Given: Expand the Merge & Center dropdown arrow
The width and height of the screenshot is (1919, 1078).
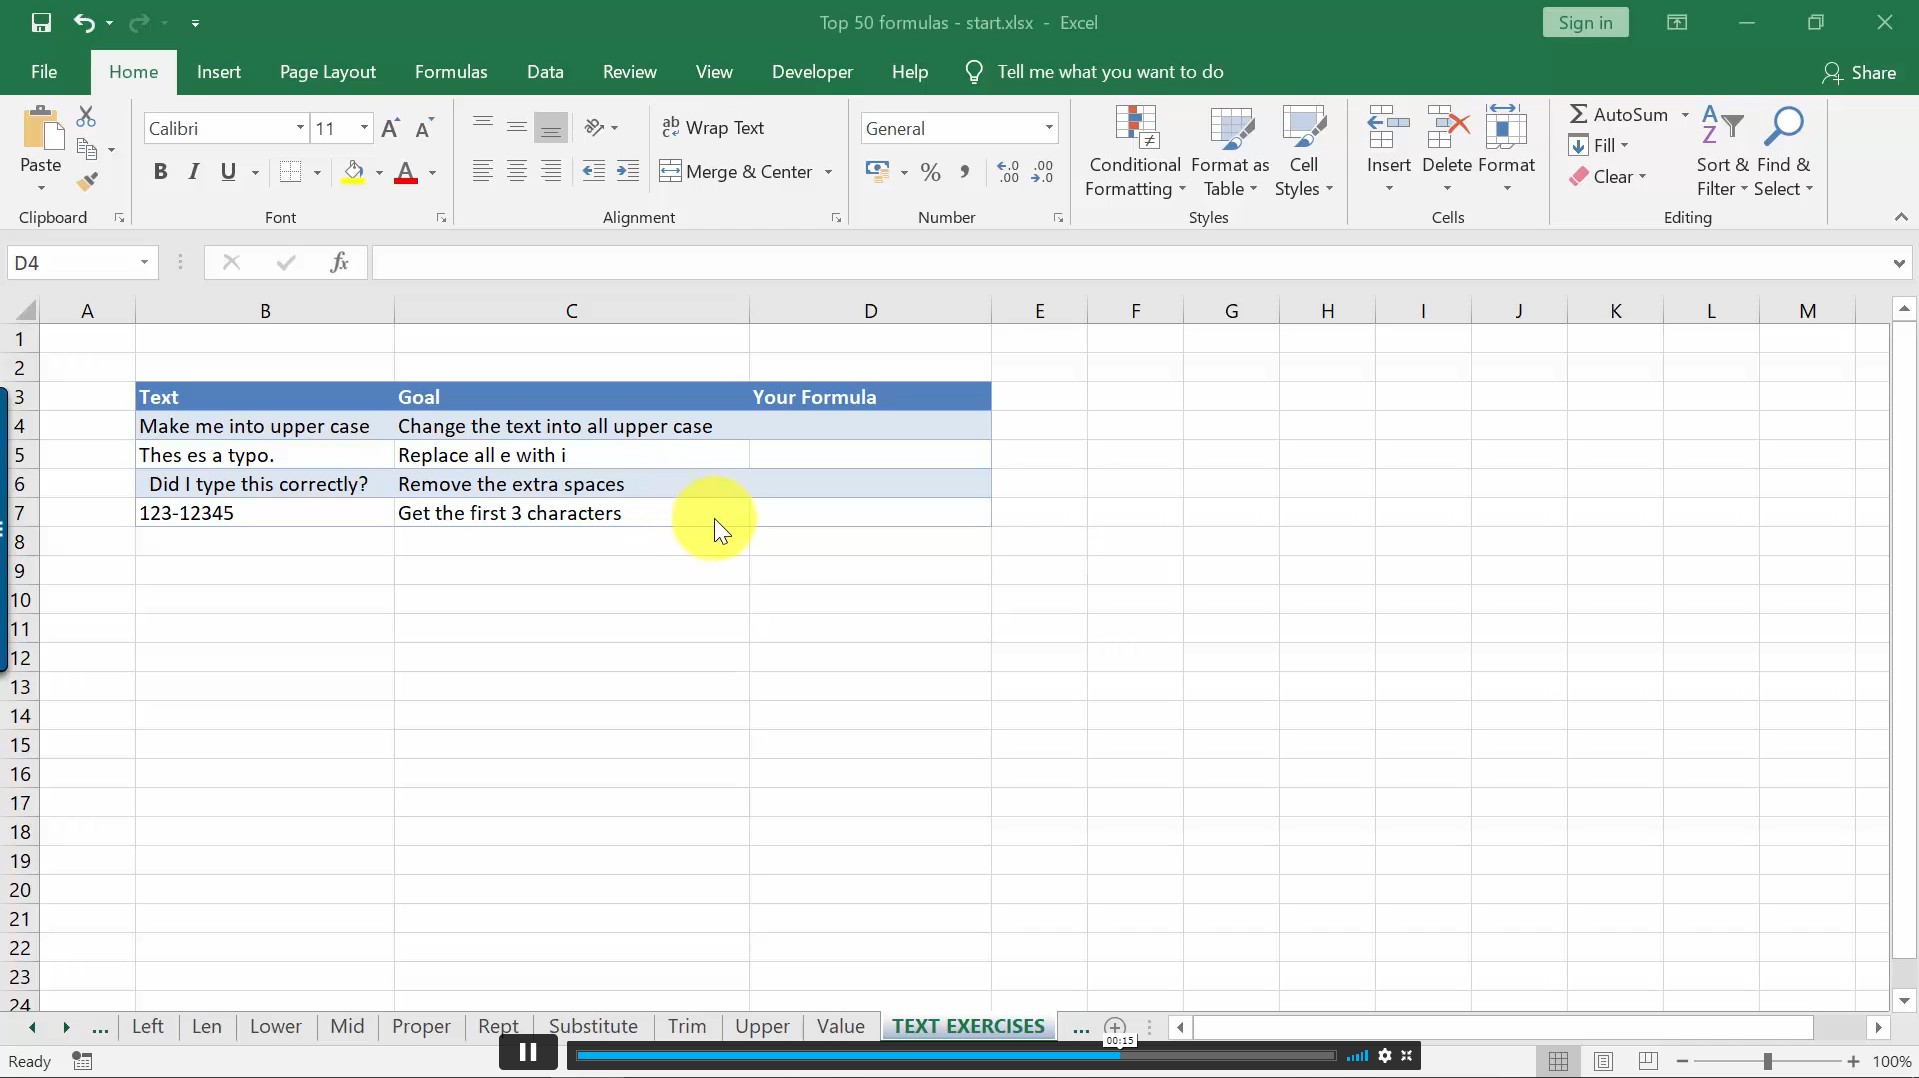Looking at the screenshot, I should pos(829,172).
